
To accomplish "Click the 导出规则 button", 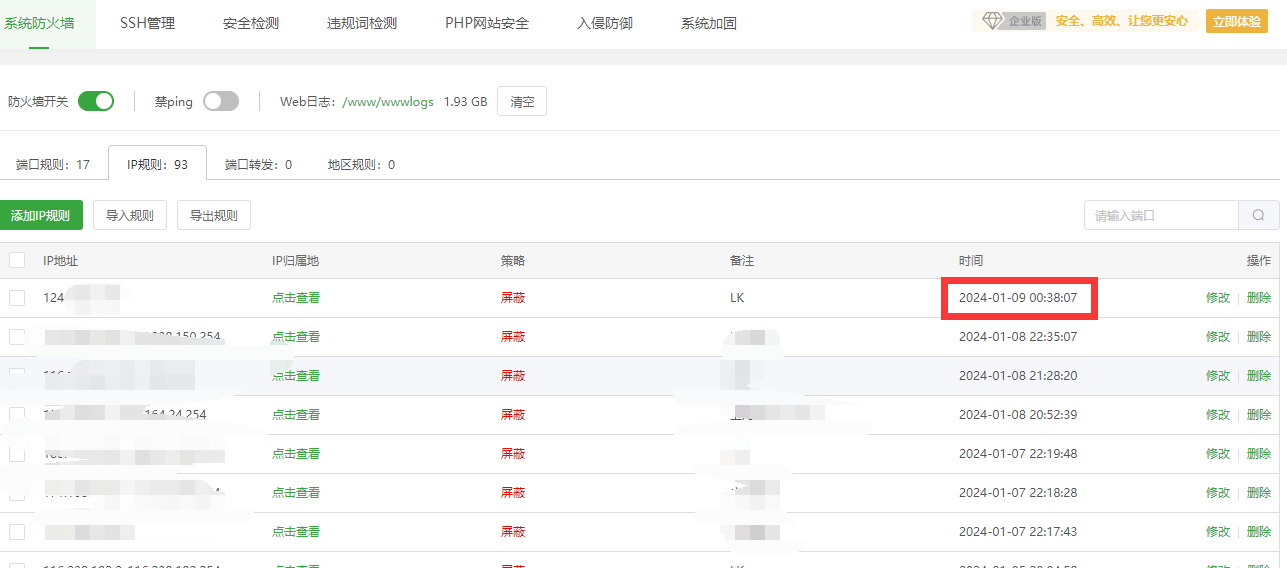I will (214, 215).
